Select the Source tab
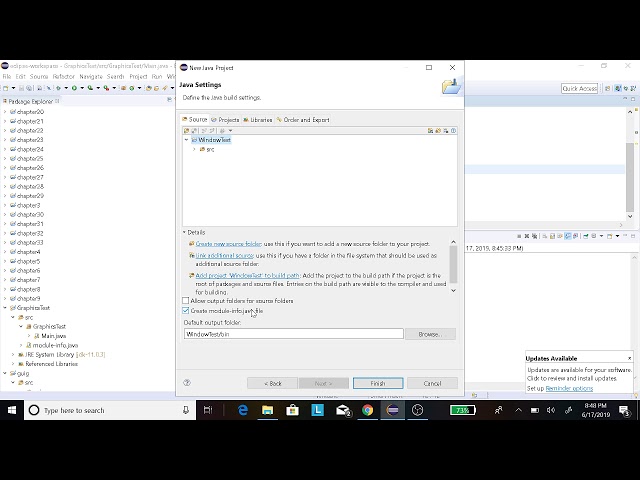 pyautogui.click(x=195, y=119)
